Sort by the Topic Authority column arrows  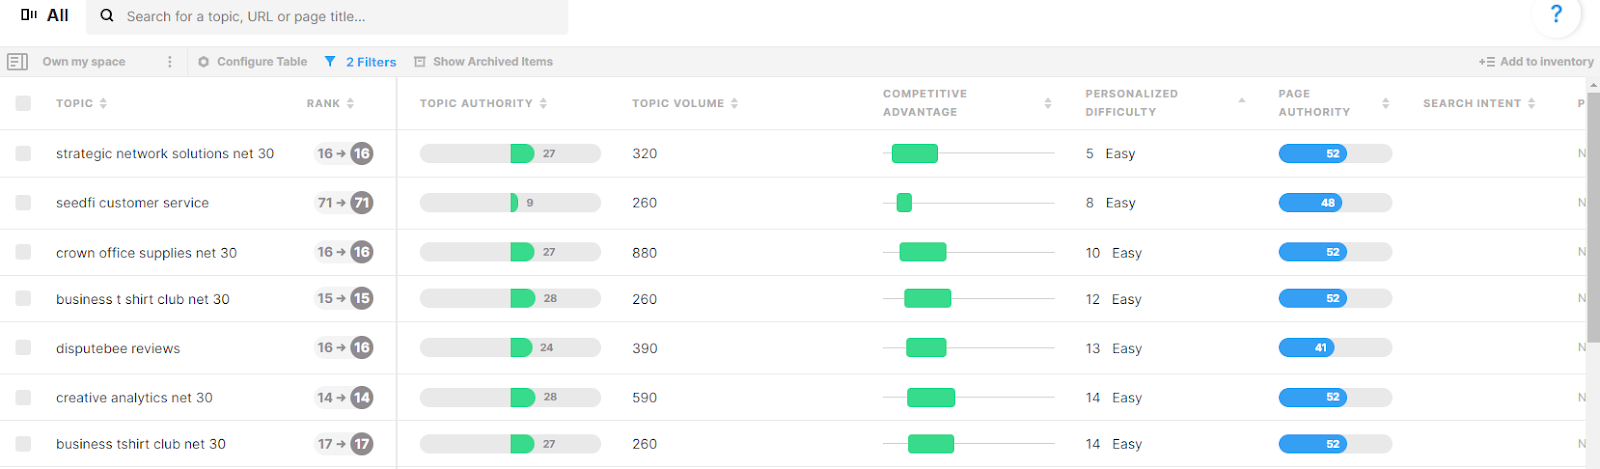pos(543,103)
